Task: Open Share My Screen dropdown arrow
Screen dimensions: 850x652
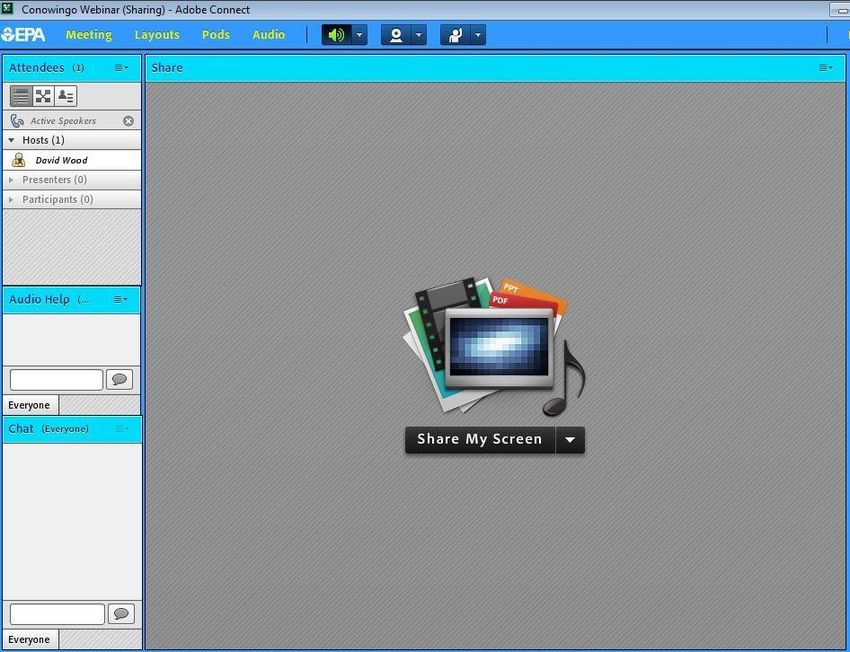Action: click(x=570, y=440)
